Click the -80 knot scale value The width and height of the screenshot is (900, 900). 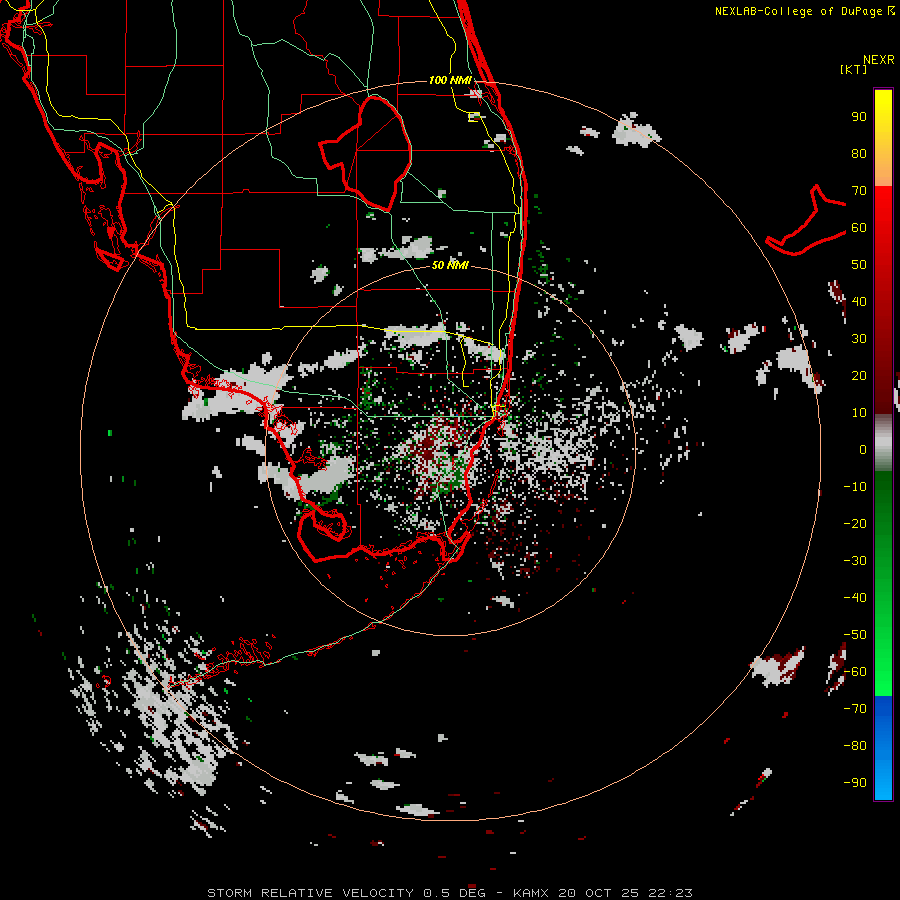pos(855,746)
